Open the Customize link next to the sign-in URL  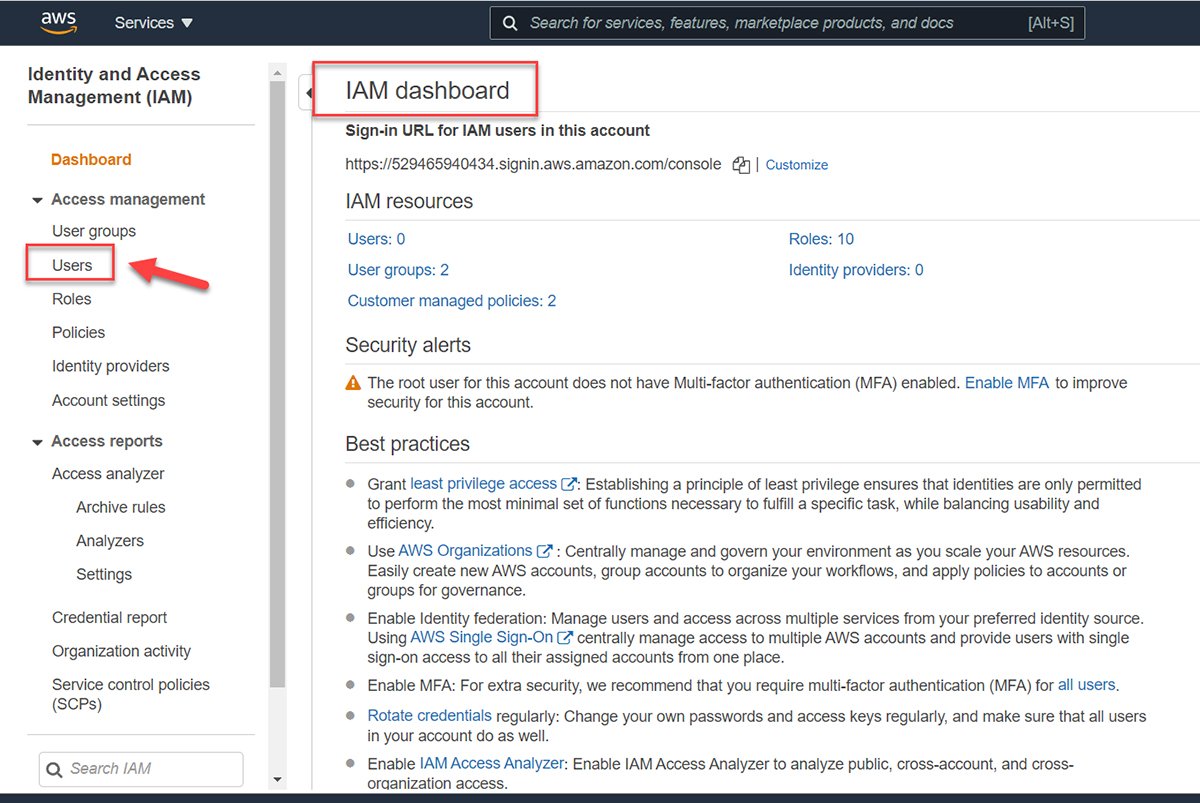[x=796, y=165]
